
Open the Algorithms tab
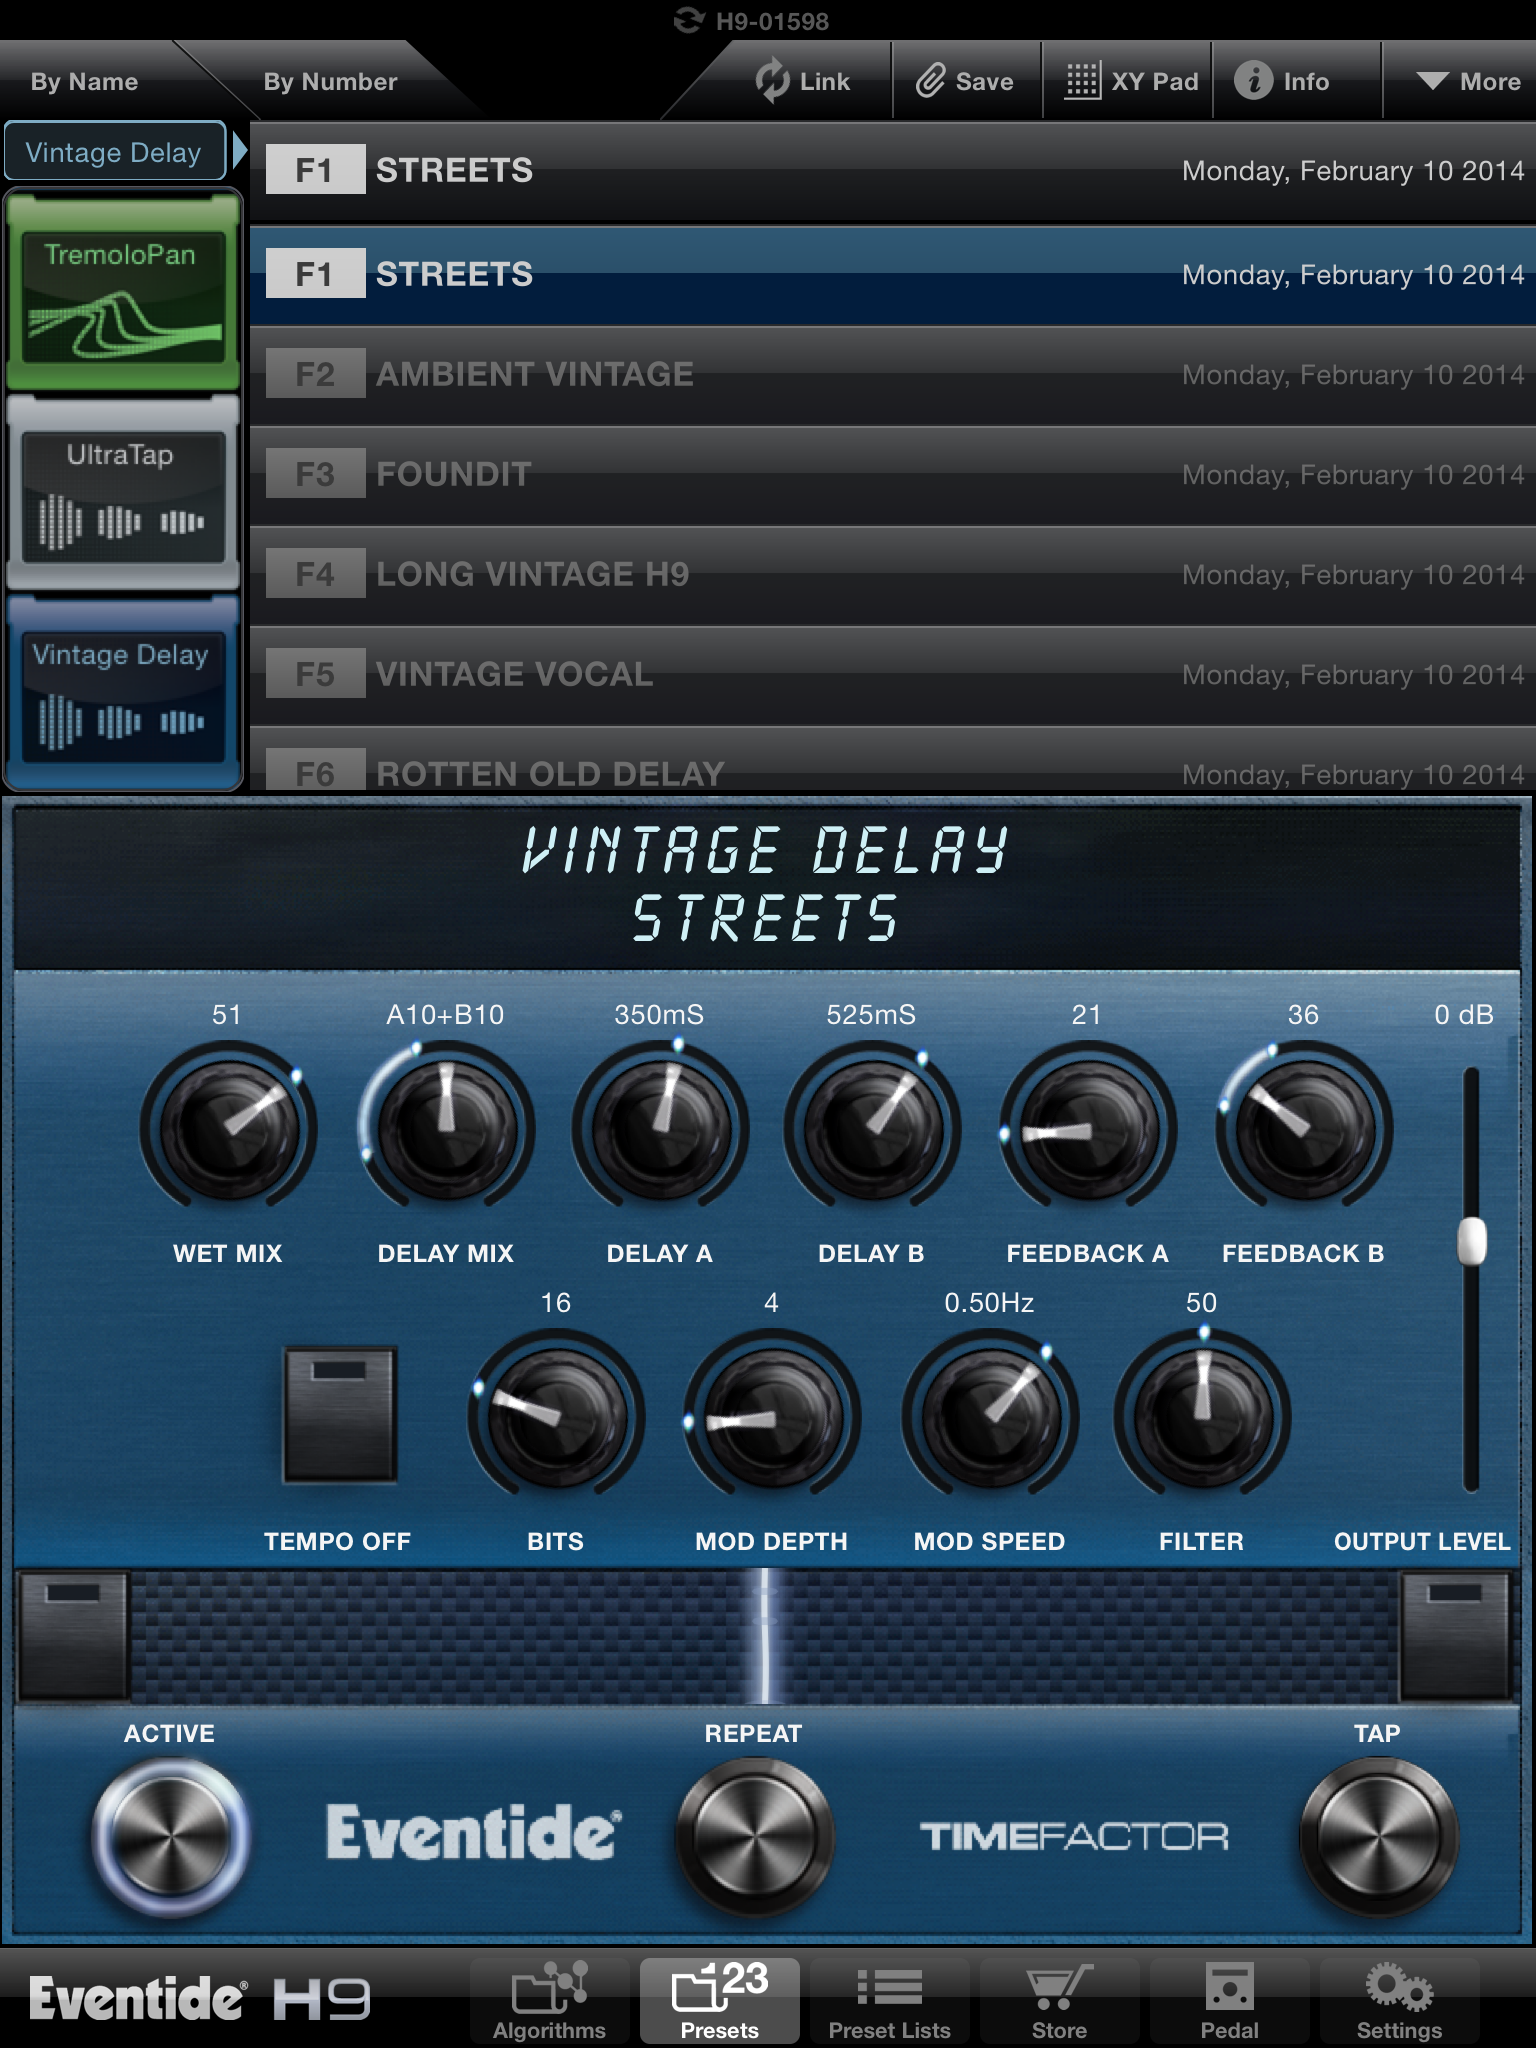[x=549, y=2000]
